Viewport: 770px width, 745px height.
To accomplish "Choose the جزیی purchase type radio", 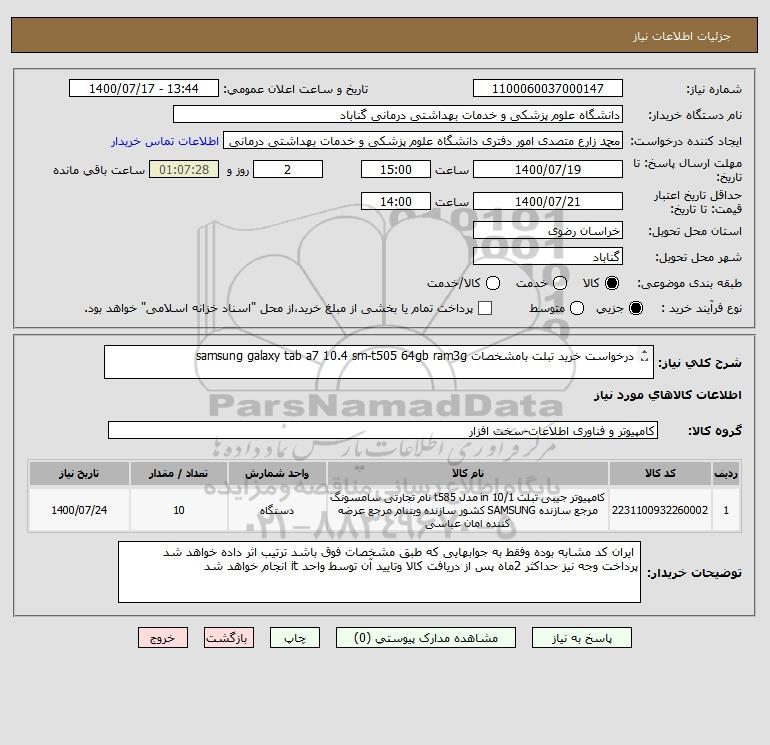I will pyautogui.click(x=635, y=308).
